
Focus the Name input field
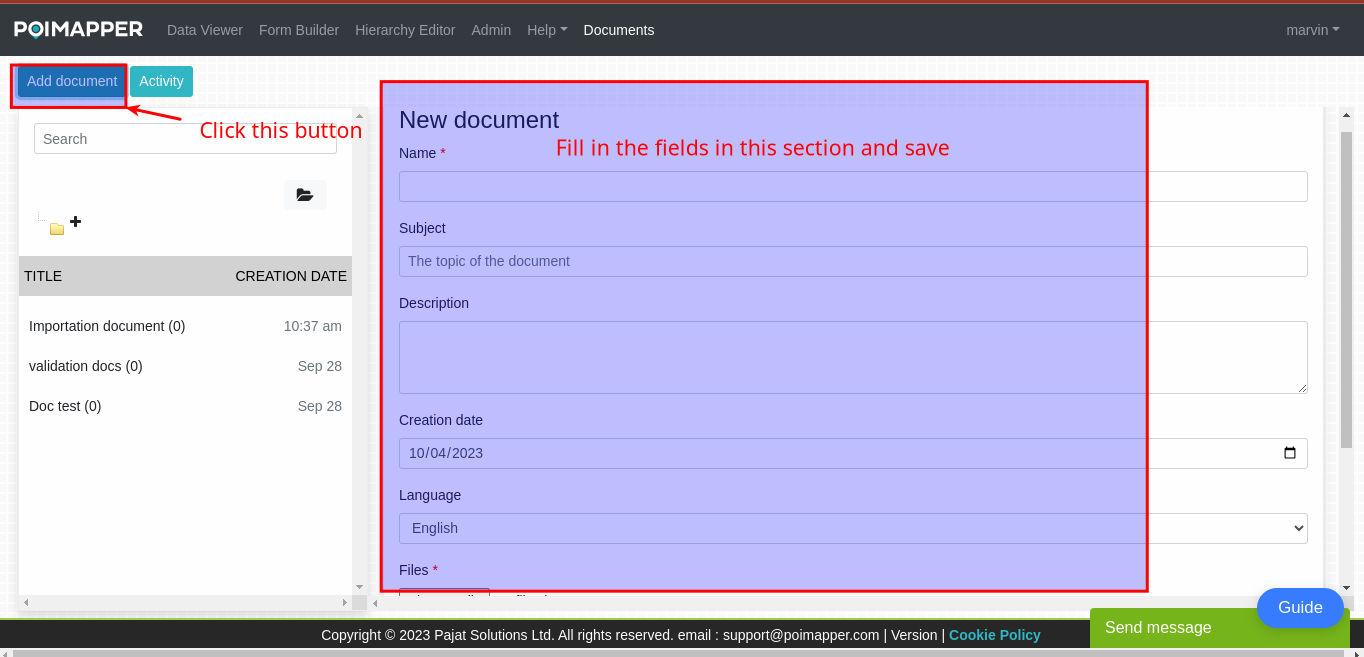853,186
